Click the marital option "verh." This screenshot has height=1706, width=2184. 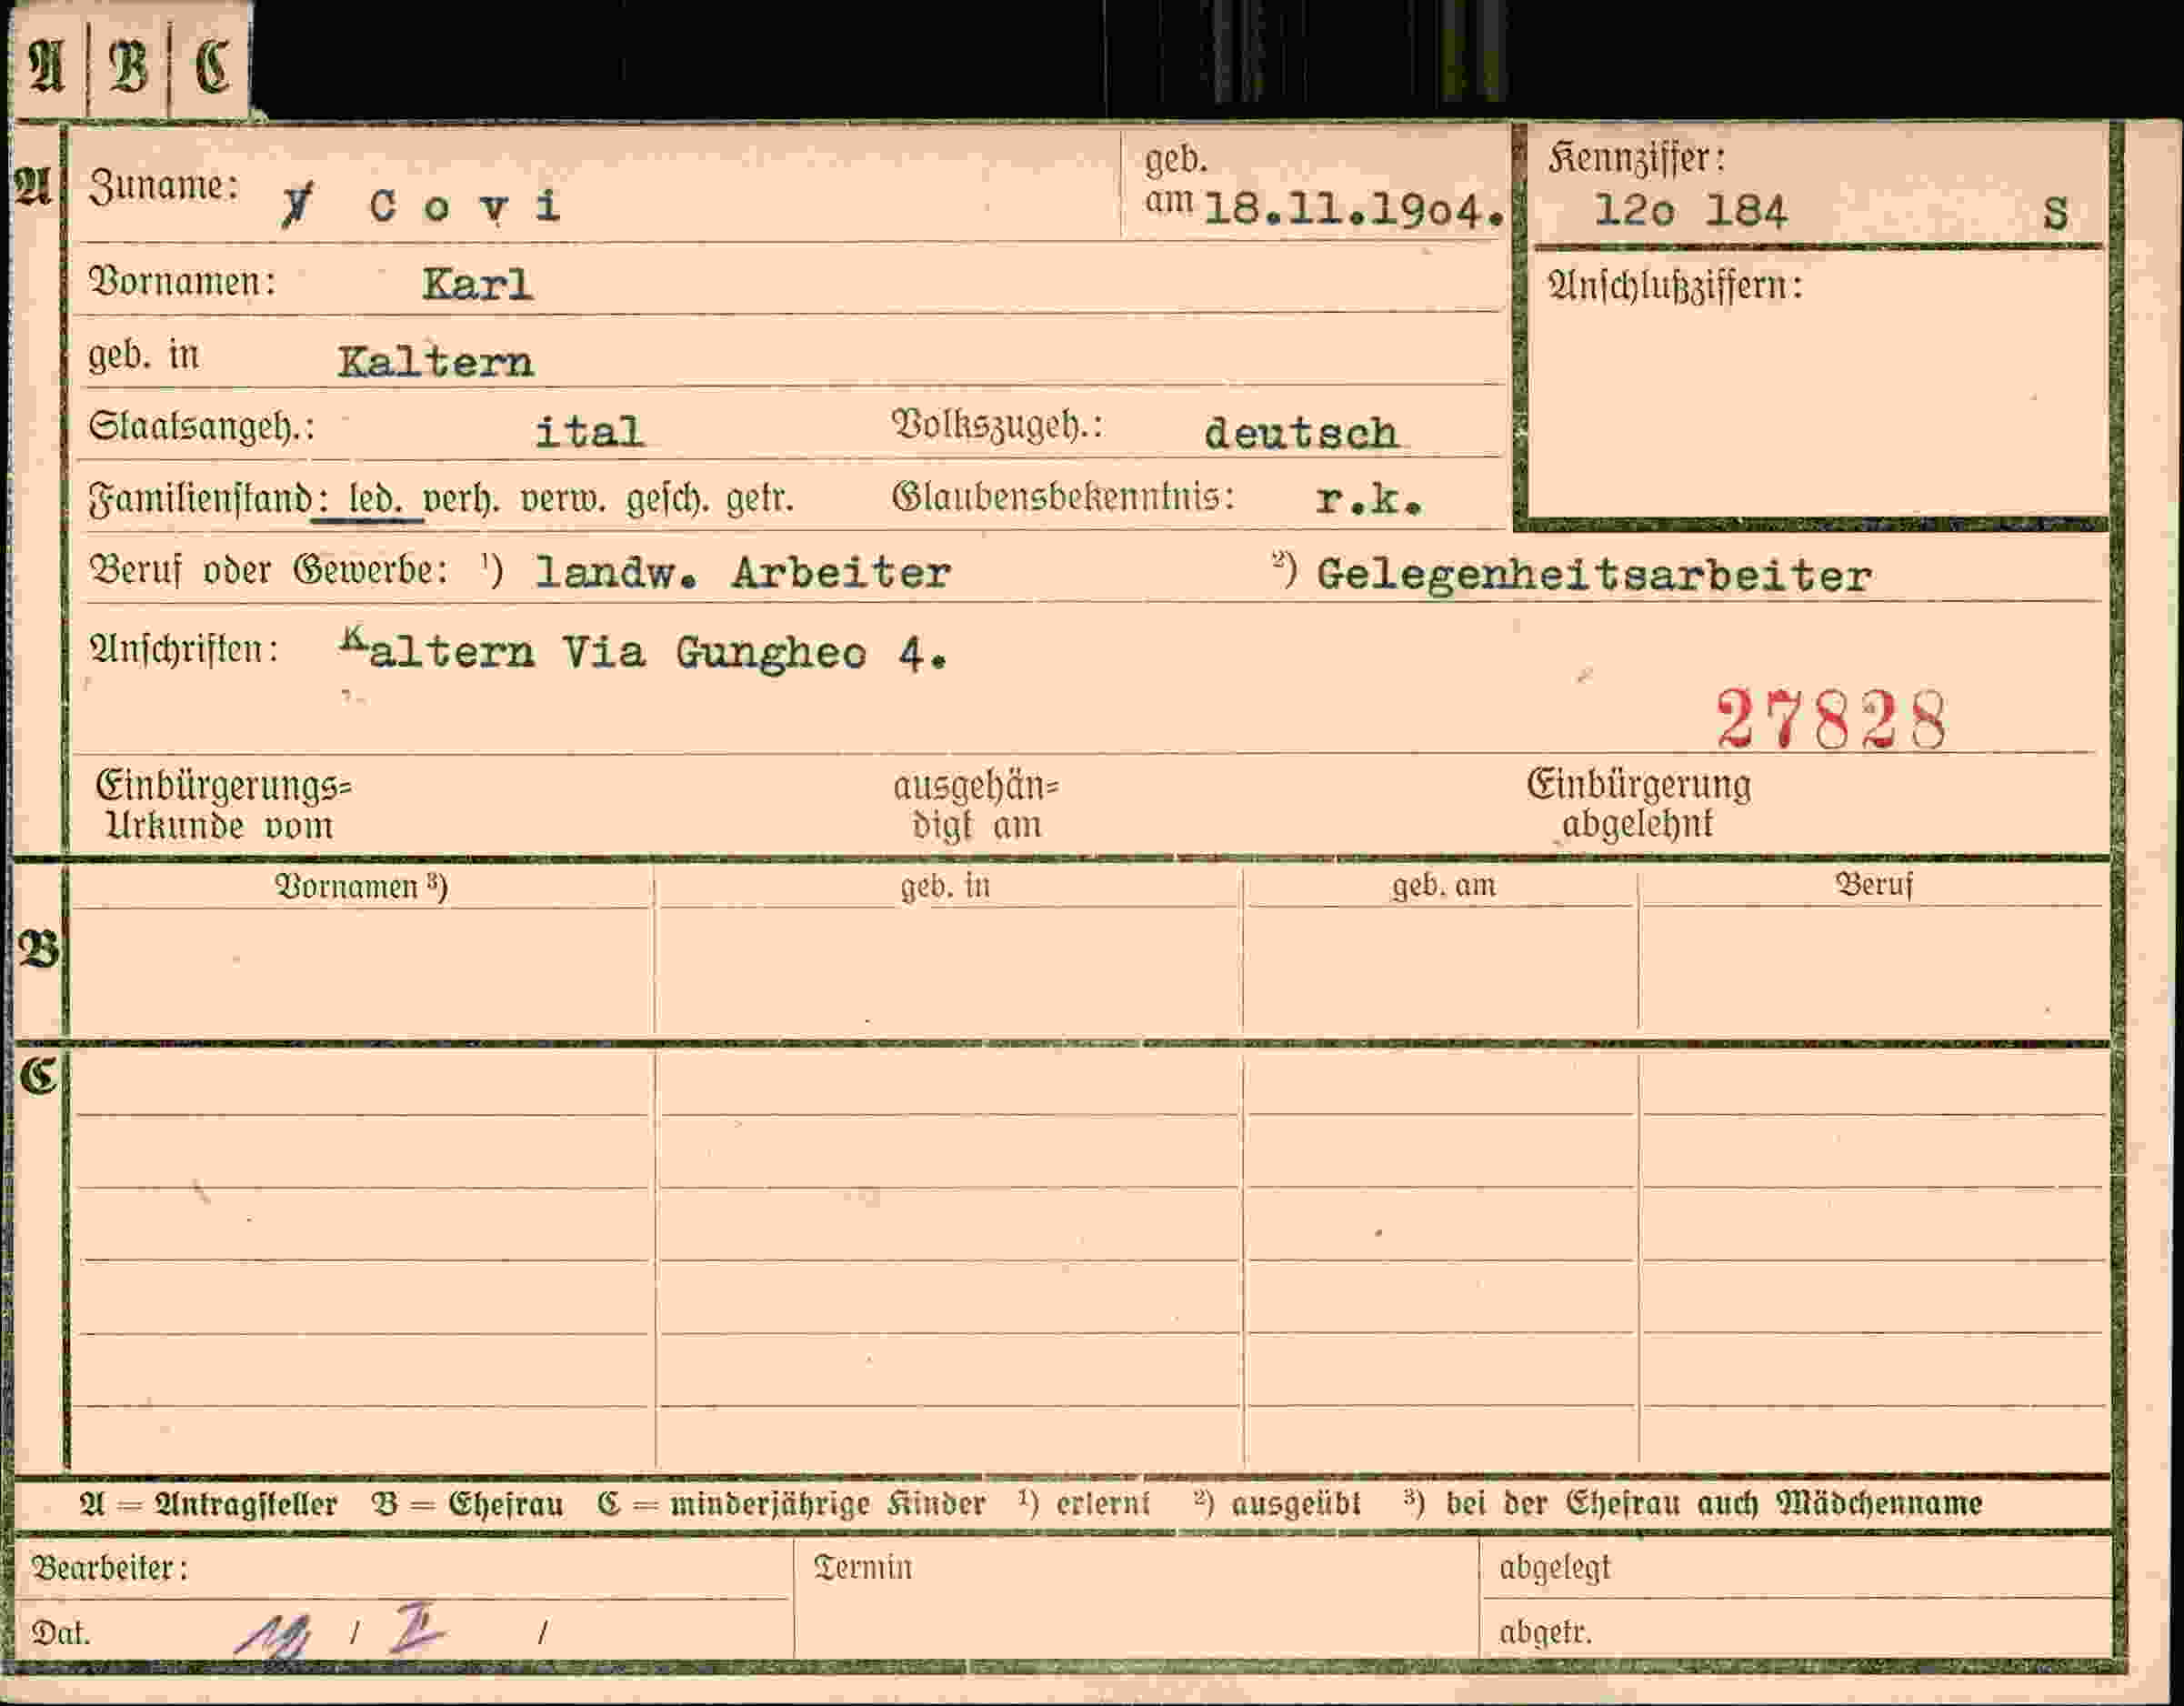[461, 498]
